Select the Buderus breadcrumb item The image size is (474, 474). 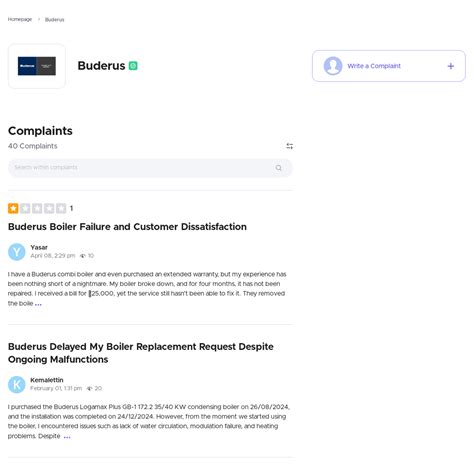pos(54,20)
